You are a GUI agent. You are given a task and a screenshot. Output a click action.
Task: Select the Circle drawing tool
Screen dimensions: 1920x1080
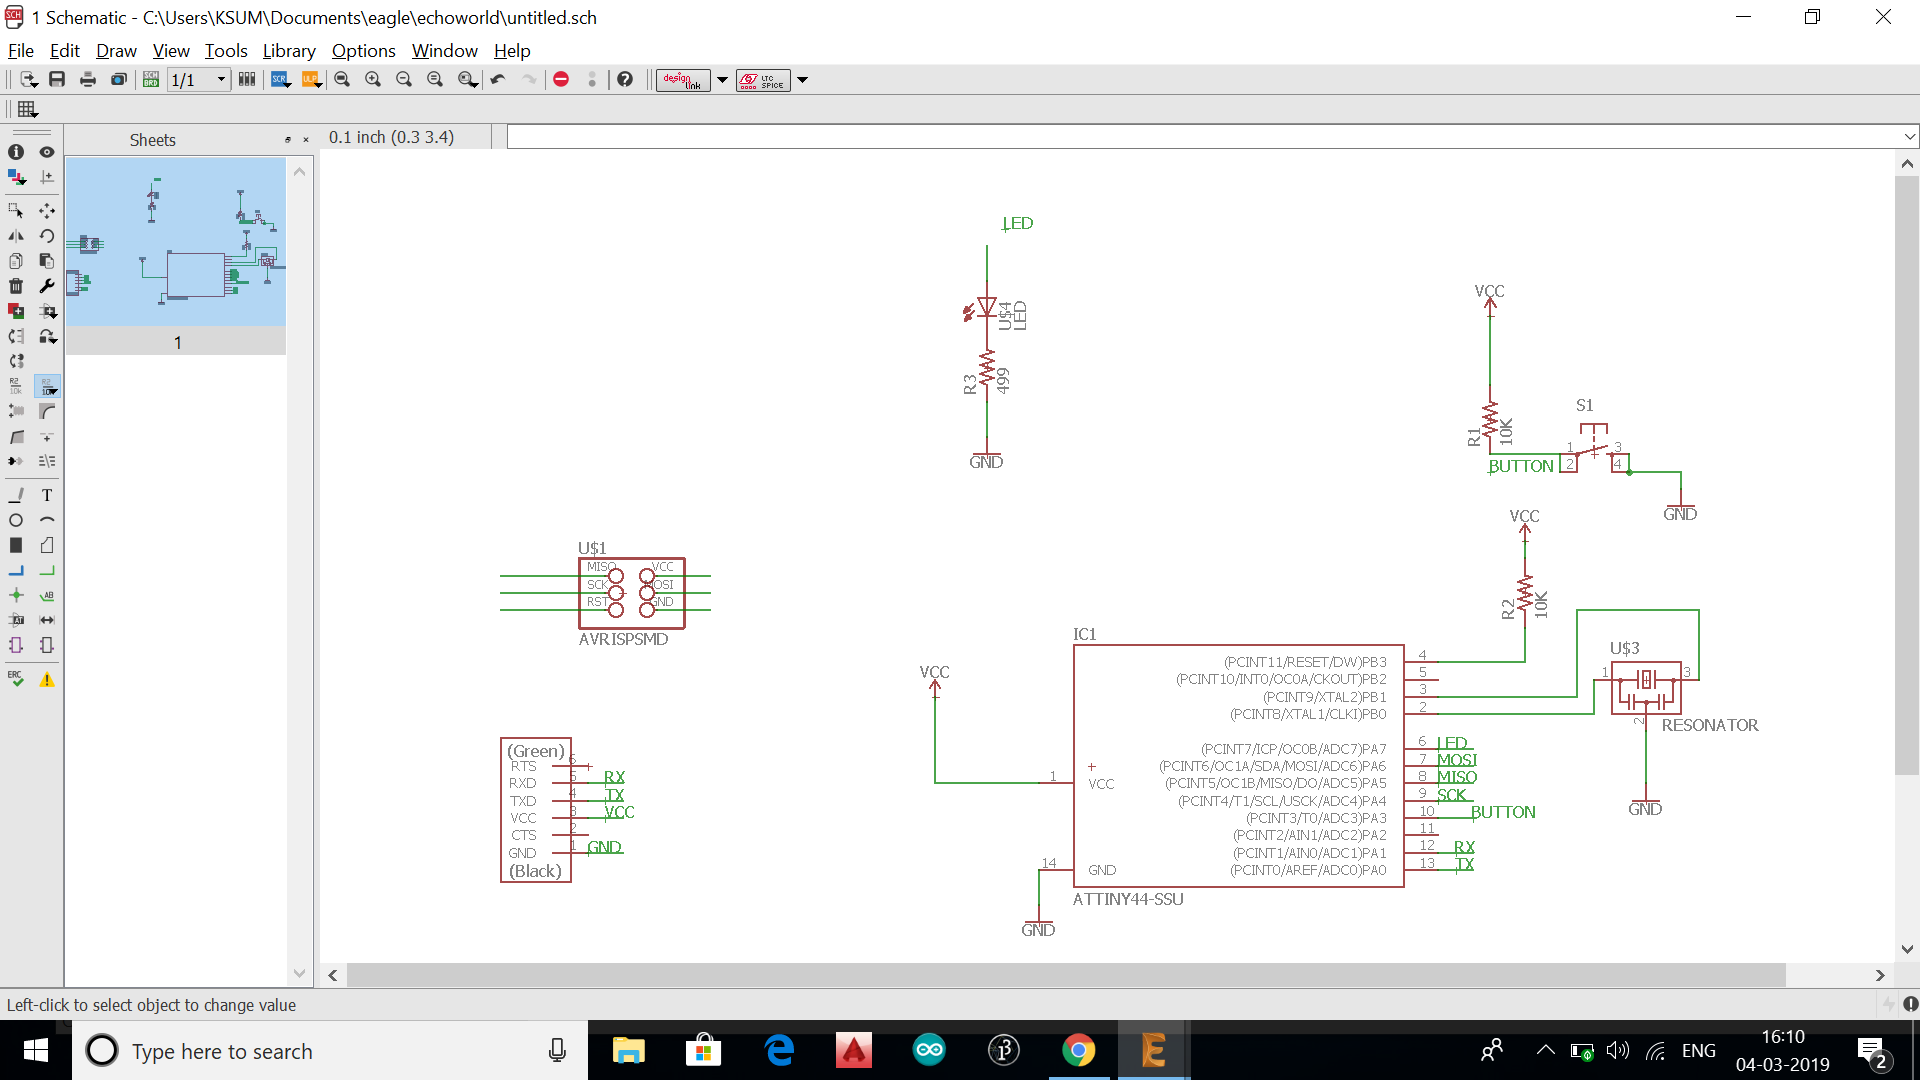coord(16,520)
